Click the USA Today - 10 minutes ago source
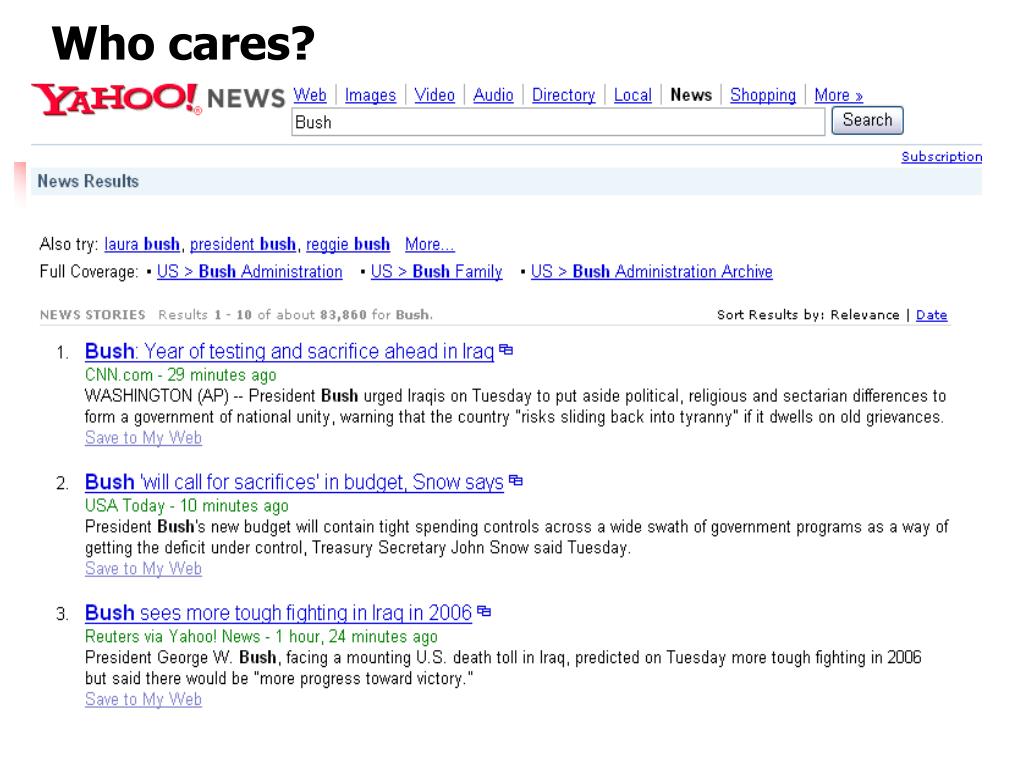1024x768 pixels. click(187, 505)
